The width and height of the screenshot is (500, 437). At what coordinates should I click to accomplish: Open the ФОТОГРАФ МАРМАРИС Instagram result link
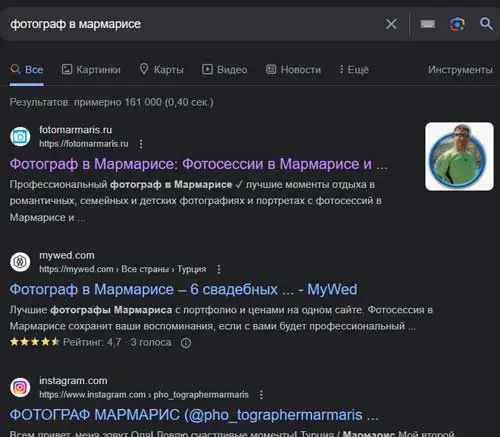[x=194, y=415]
